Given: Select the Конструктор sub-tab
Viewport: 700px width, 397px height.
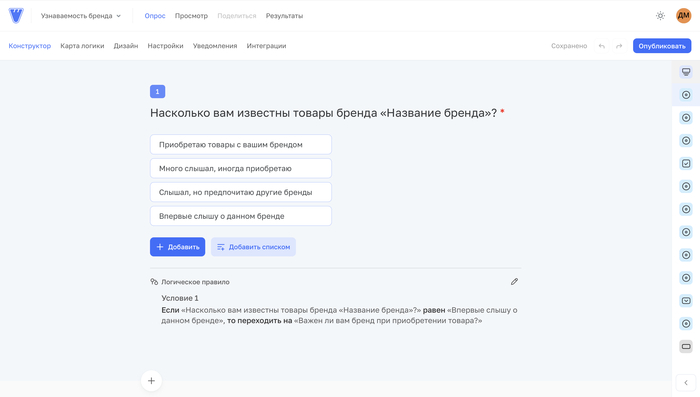Looking at the screenshot, I should click(x=29, y=46).
